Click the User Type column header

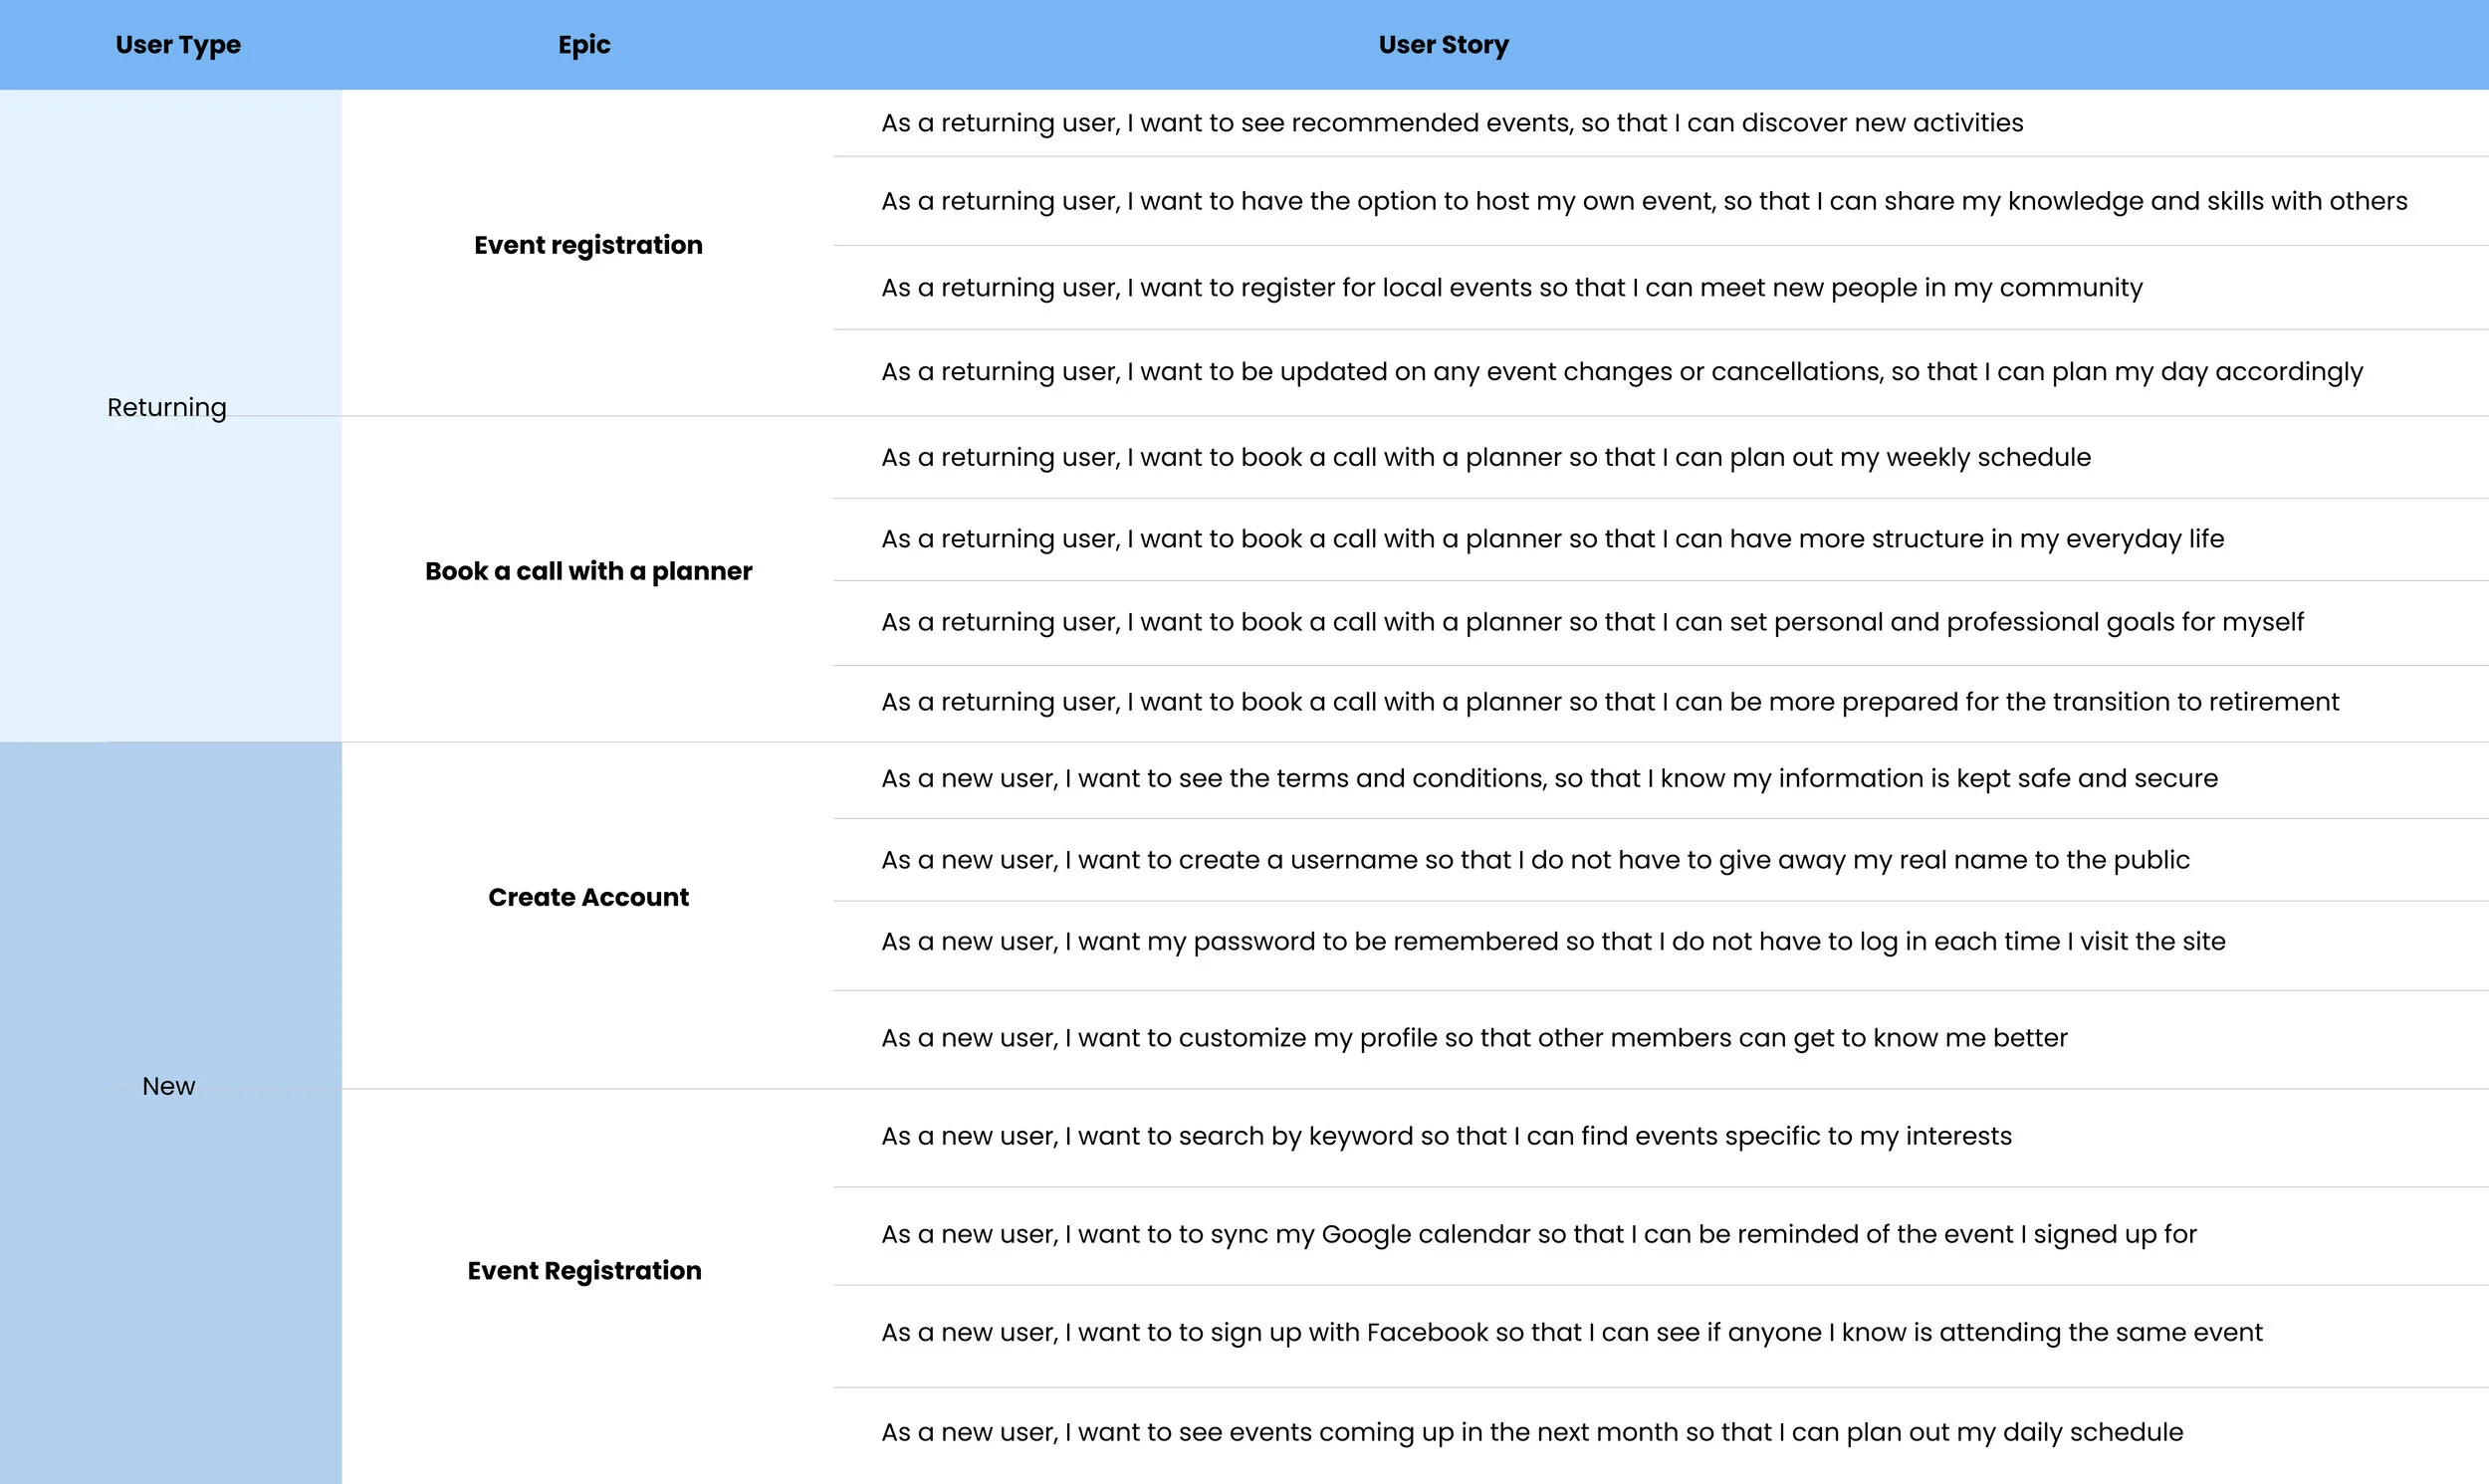(x=177, y=44)
